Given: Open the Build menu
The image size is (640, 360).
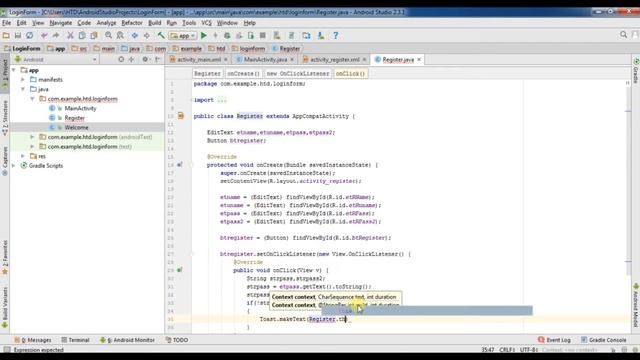Looking at the screenshot, I should tap(154, 23).
